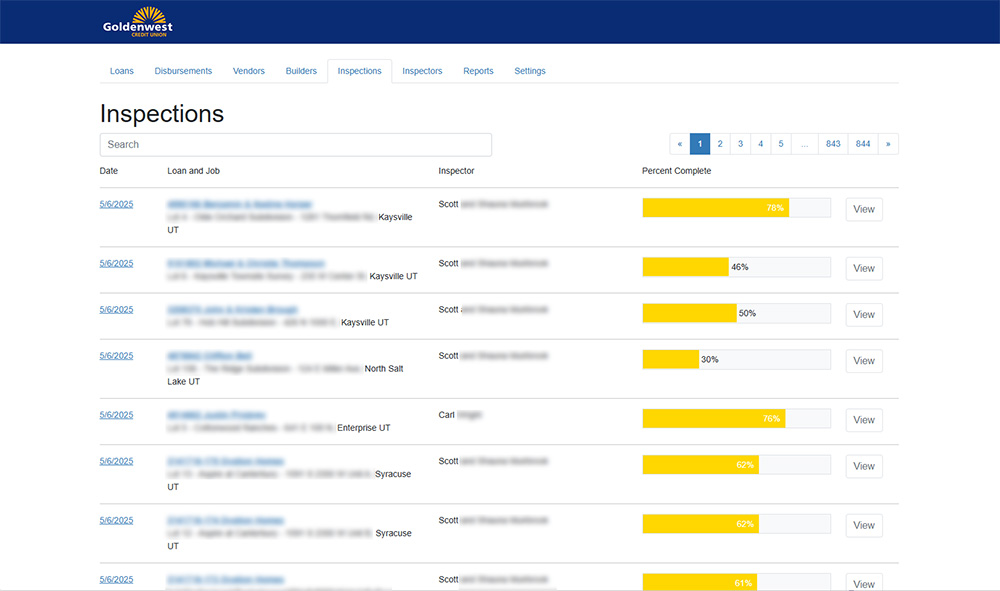This screenshot has height=591, width=1000.
Task: Jump to page 2 of inspections
Action: [x=720, y=144]
